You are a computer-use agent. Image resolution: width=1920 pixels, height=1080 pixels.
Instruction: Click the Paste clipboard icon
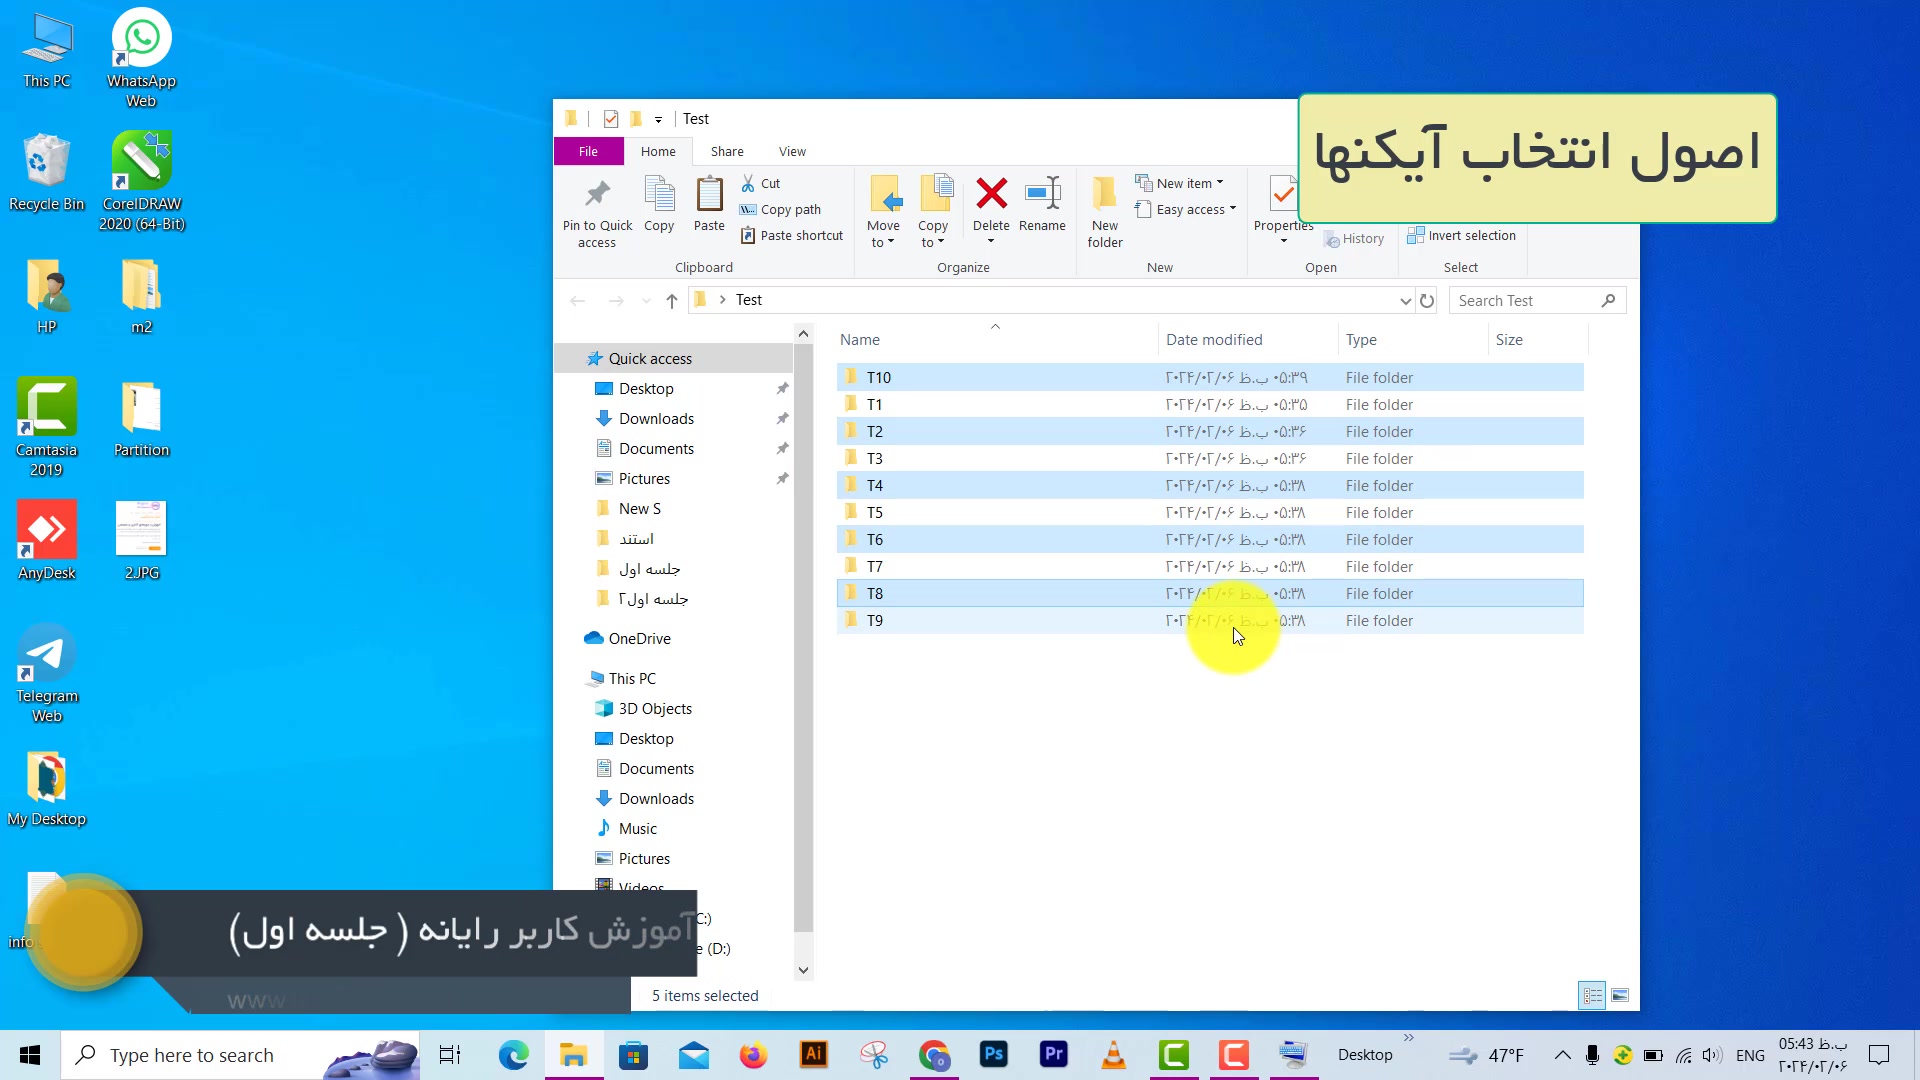click(709, 194)
